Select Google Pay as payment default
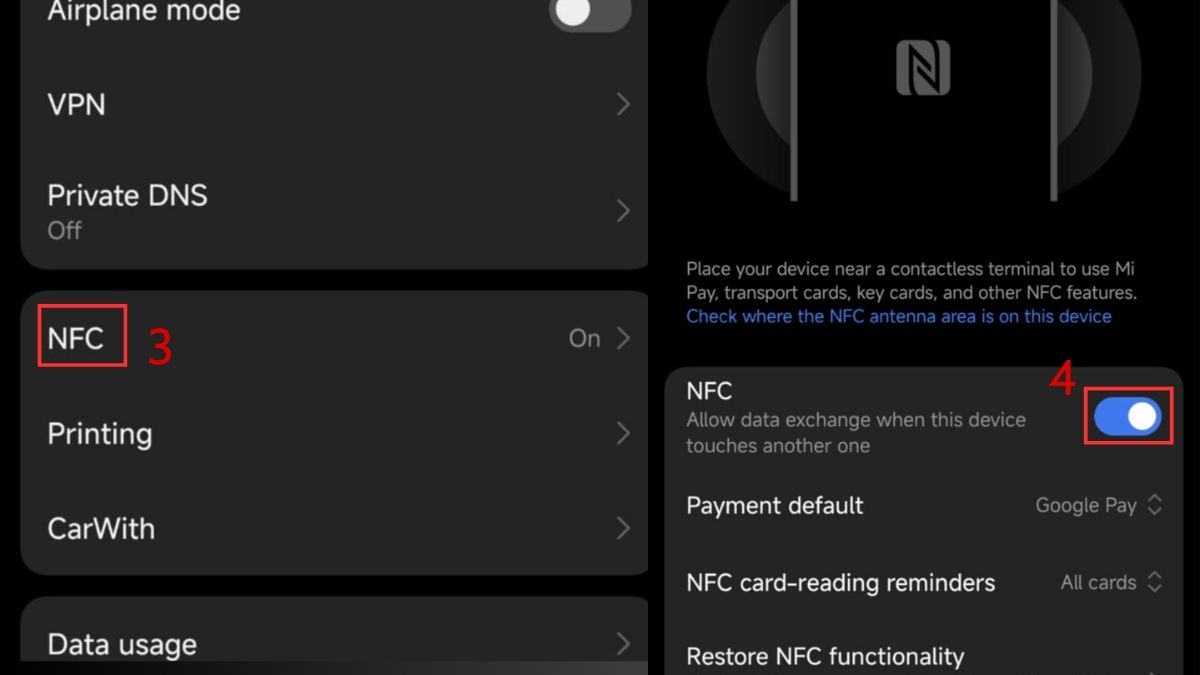Screen dimensions: 1200x675 pyautogui.click(x=1085, y=505)
